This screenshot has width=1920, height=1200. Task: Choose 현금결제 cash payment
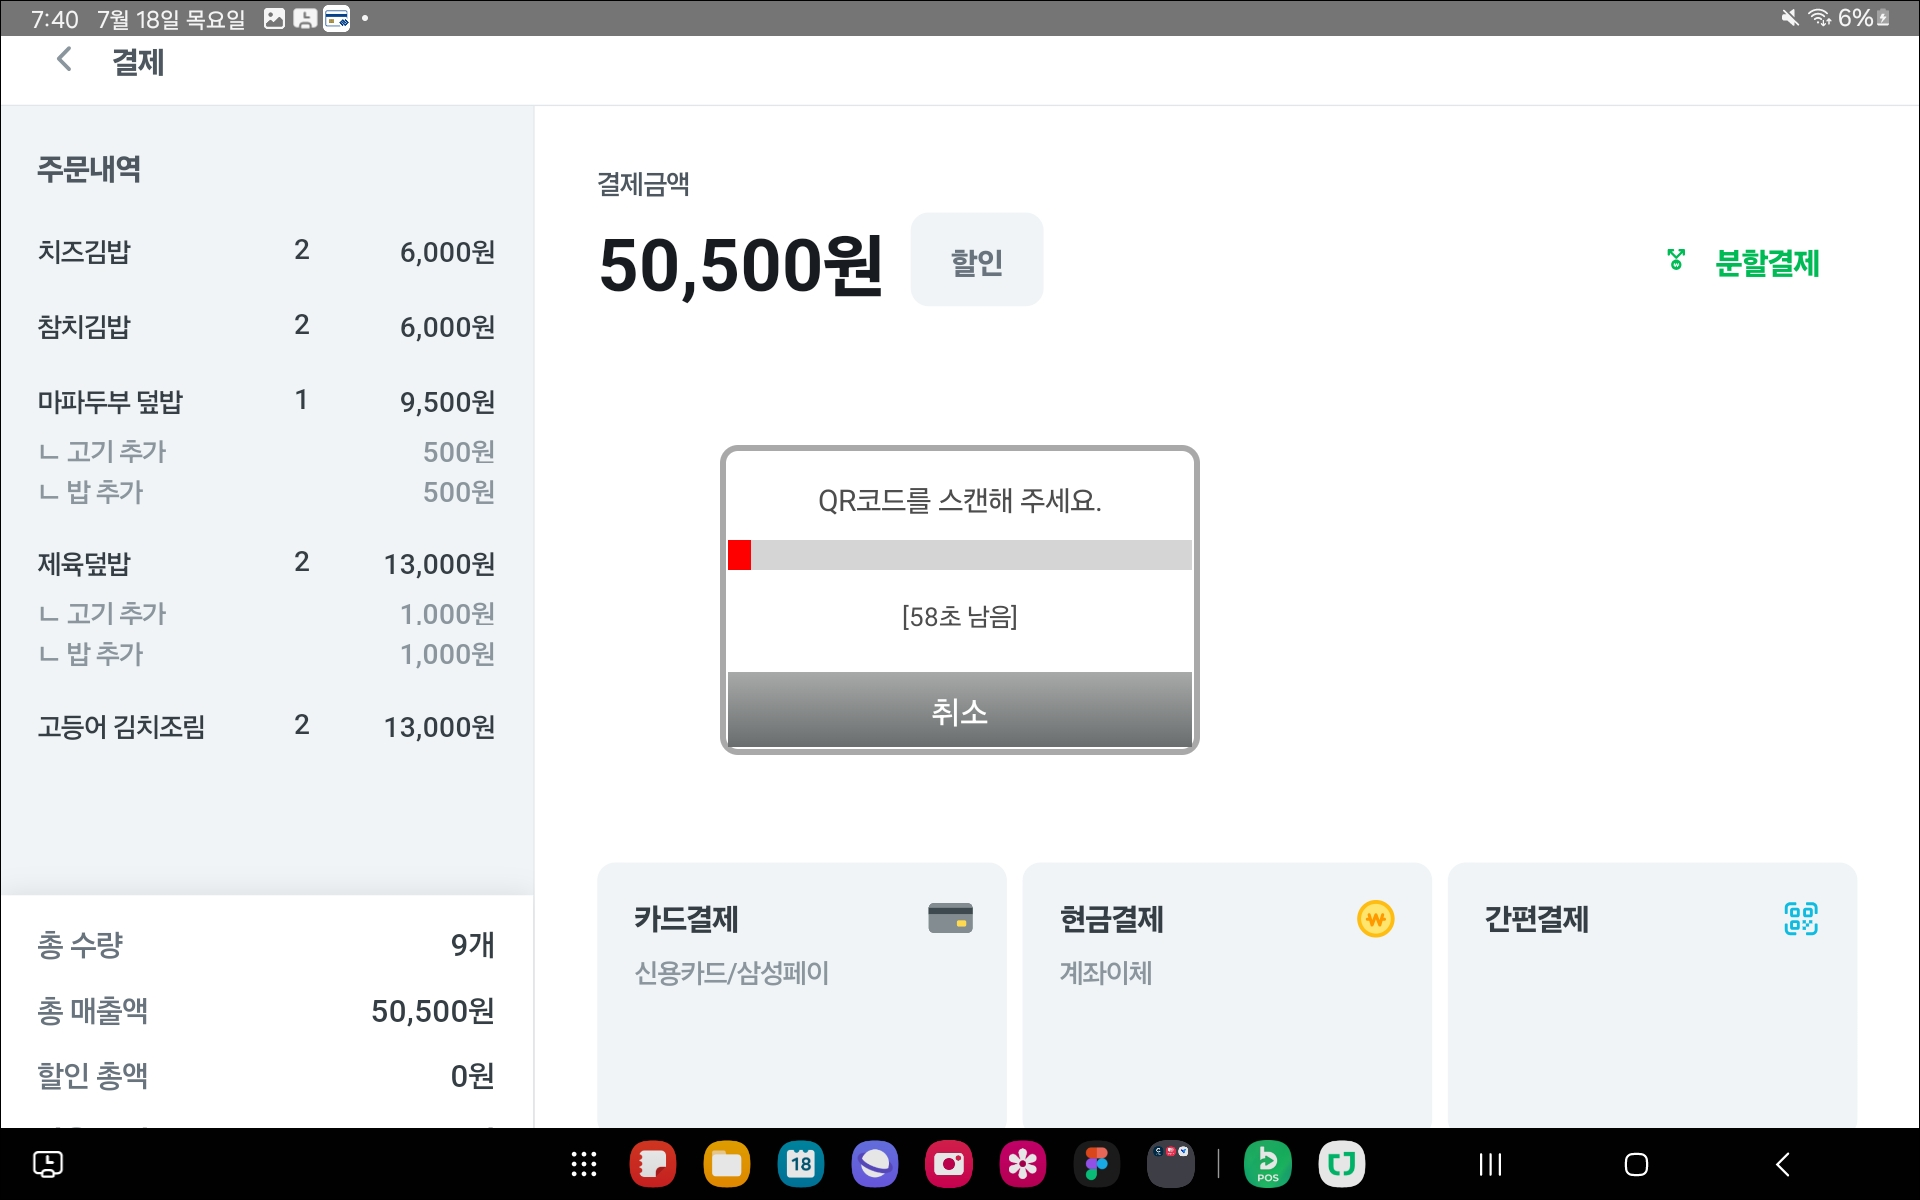point(1226,995)
